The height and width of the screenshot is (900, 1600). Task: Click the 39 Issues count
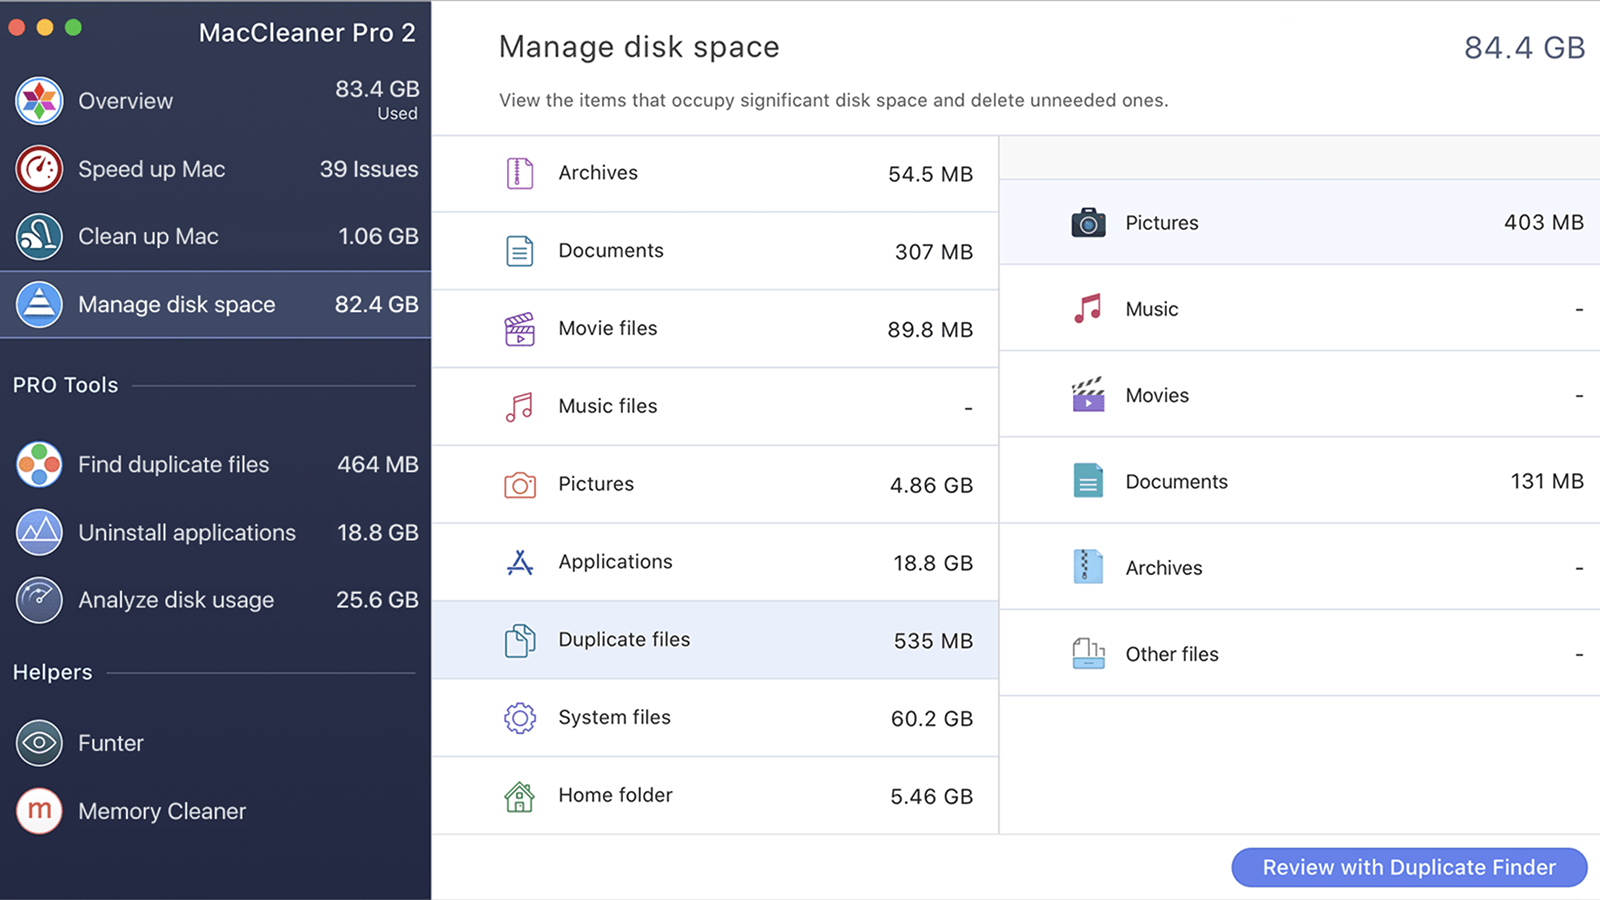369,169
